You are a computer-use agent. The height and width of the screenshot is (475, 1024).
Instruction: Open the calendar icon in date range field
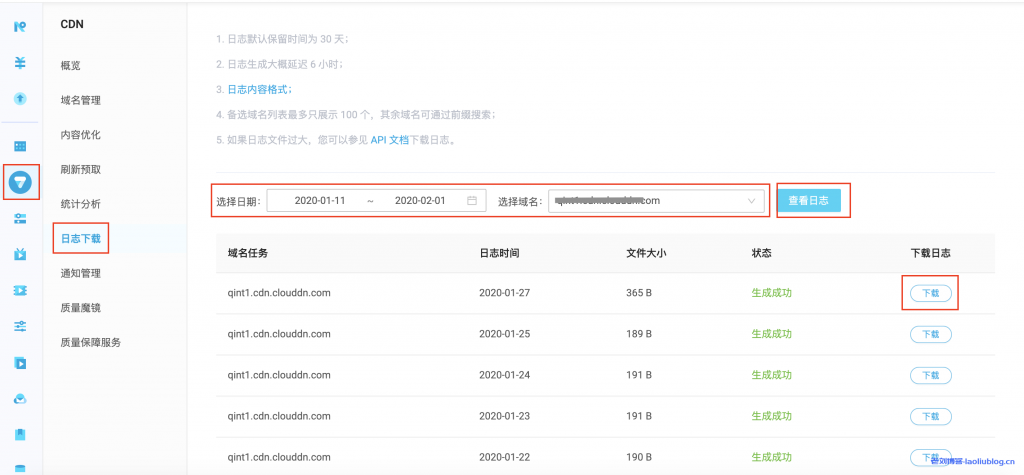[x=472, y=201]
